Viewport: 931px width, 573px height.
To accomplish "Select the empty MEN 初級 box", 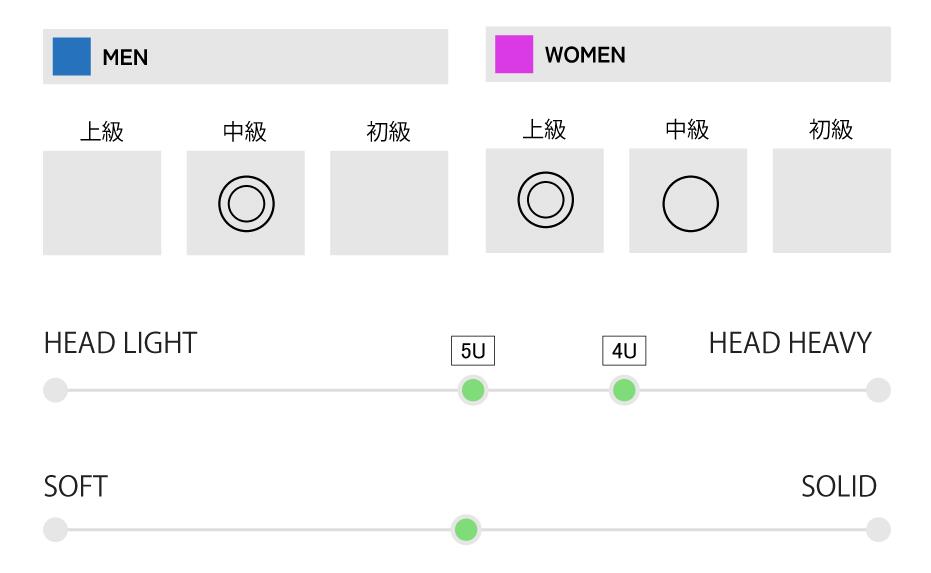I will (x=389, y=203).
